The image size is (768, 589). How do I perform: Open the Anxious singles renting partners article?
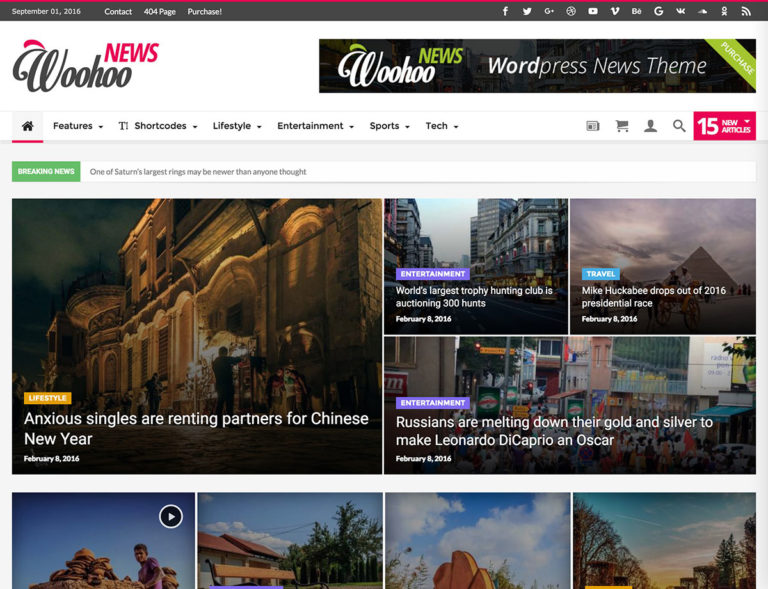click(196, 429)
